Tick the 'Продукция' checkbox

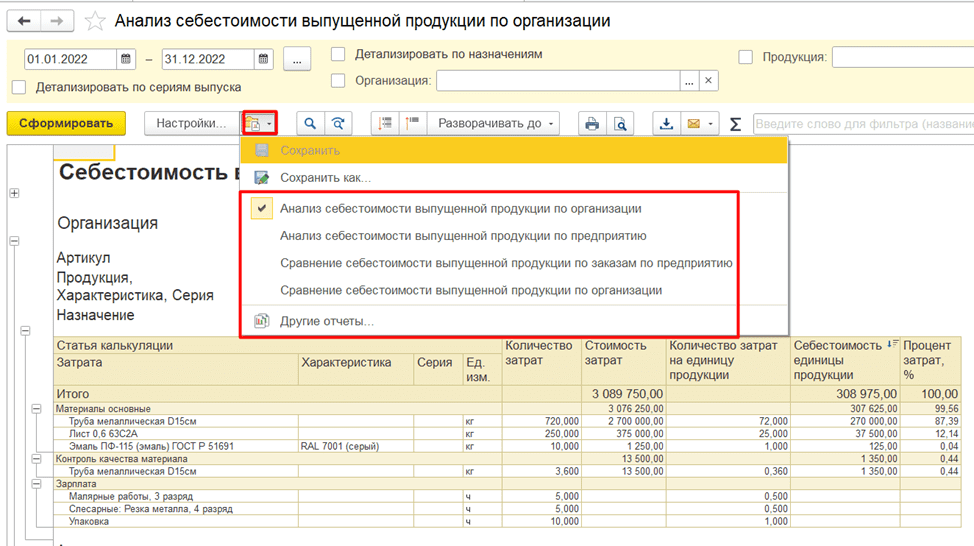click(746, 57)
